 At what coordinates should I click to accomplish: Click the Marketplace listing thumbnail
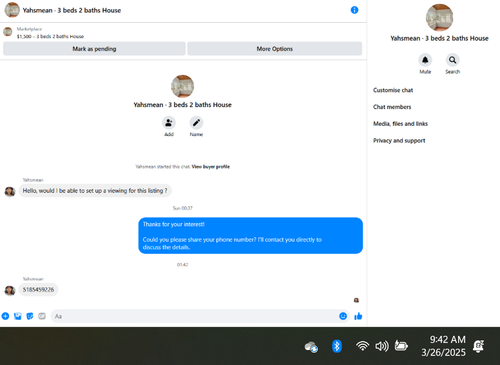(8, 32)
